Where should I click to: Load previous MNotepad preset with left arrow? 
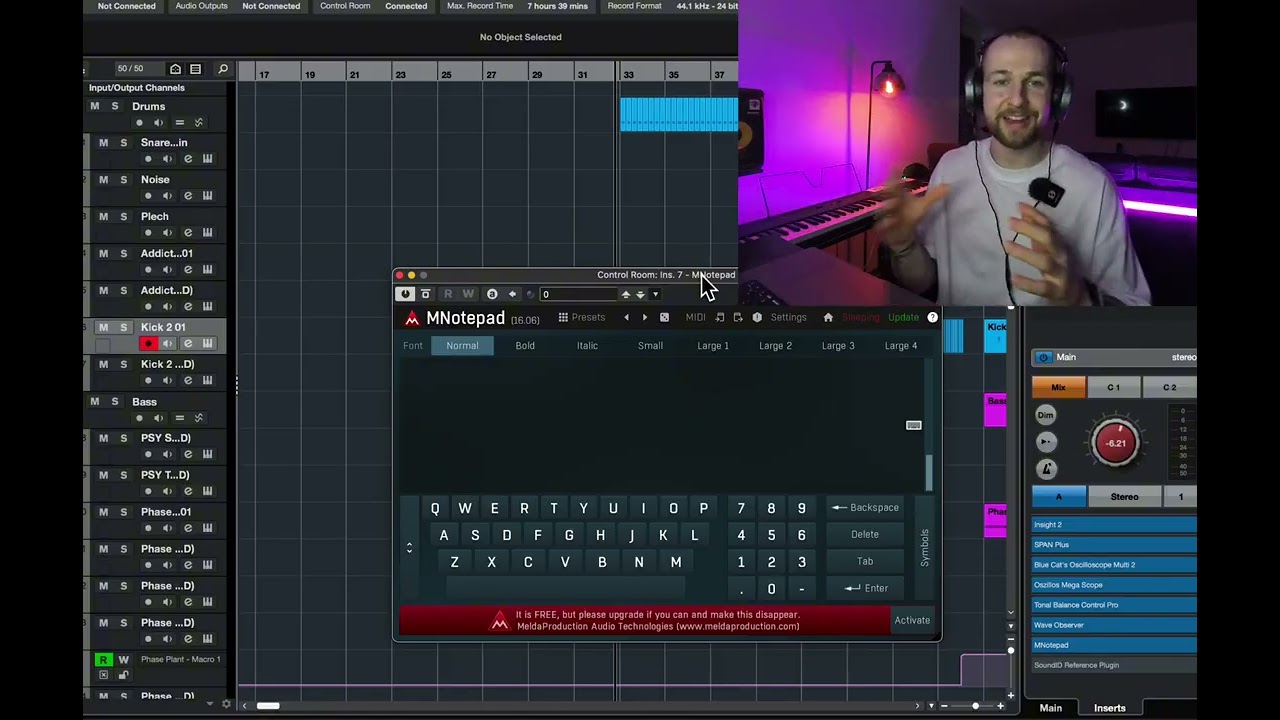pyautogui.click(x=627, y=317)
